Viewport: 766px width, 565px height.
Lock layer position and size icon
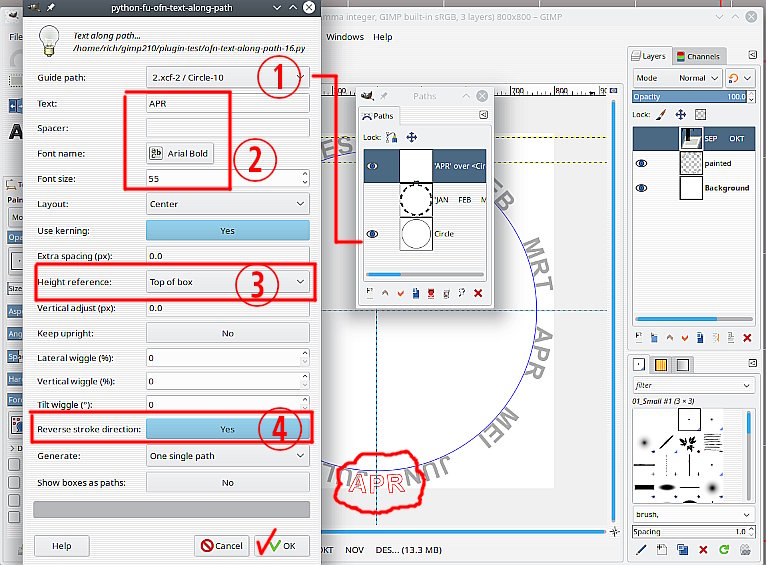[x=681, y=115]
